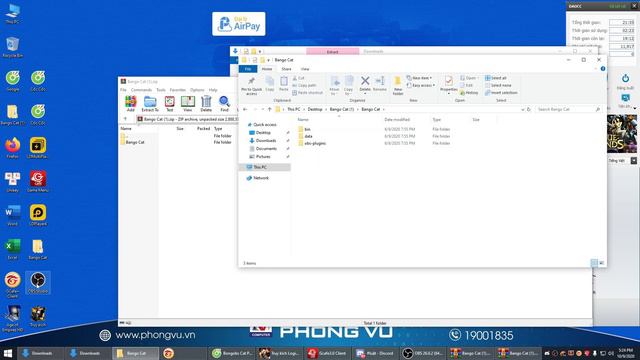Click Select all in Explorer ribbon
The width and height of the screenshot is (640, 360).
point(496,78)
